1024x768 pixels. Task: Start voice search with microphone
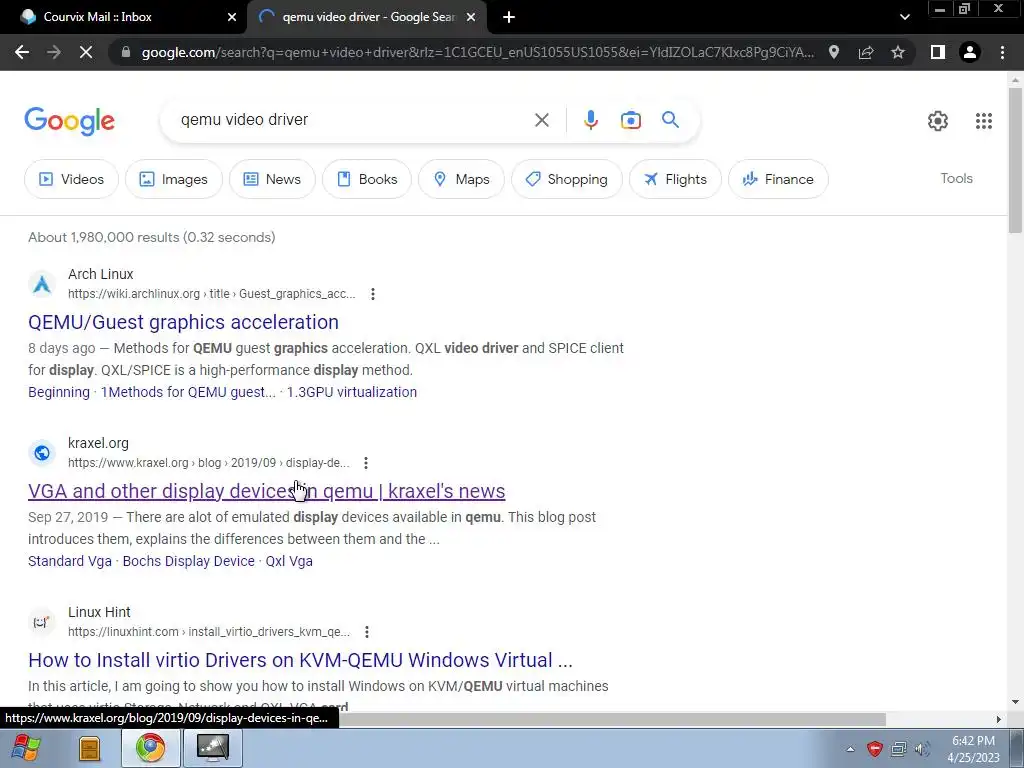point(590,120)
